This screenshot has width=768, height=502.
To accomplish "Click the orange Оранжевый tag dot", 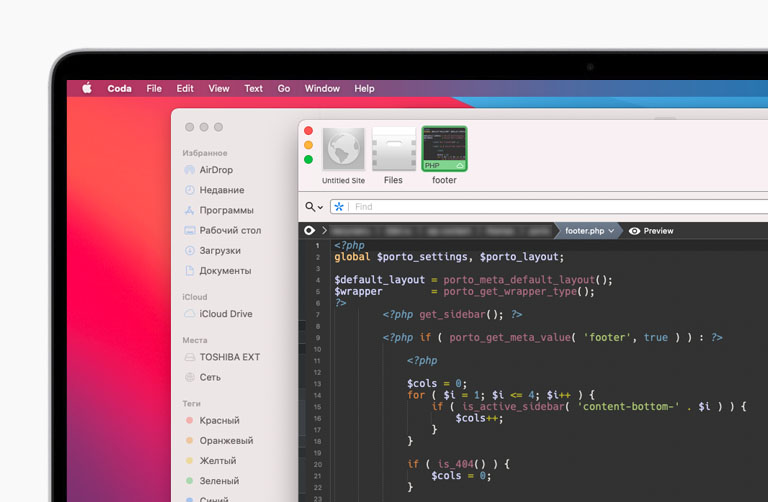I will pos(189,440).
